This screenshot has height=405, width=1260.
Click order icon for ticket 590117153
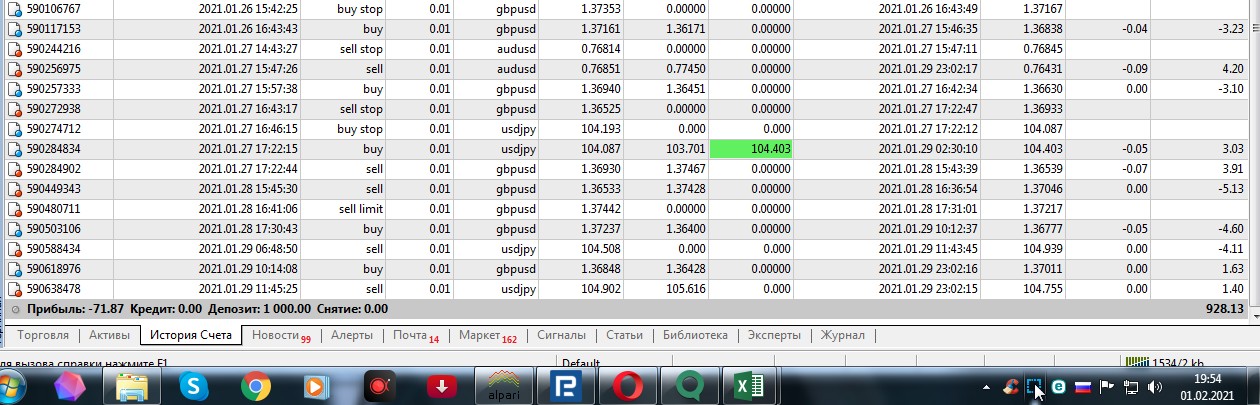point(14,29)
